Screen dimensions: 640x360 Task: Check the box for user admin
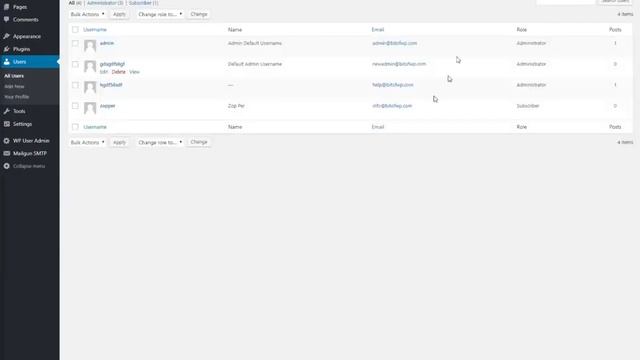75,43
